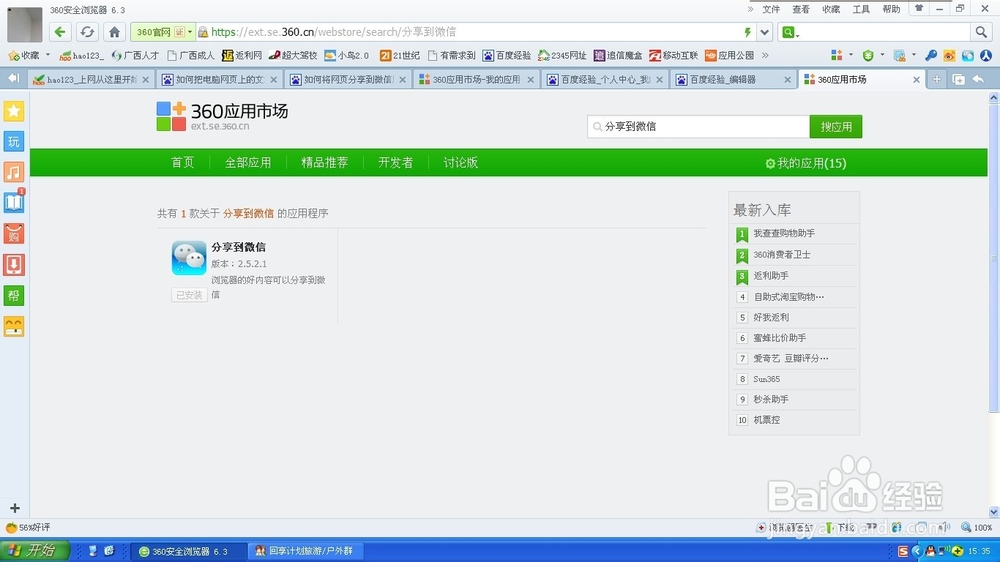Click the 已安装 installed button
Viewport: 1000px width, 562px height.
click(189, 295)
